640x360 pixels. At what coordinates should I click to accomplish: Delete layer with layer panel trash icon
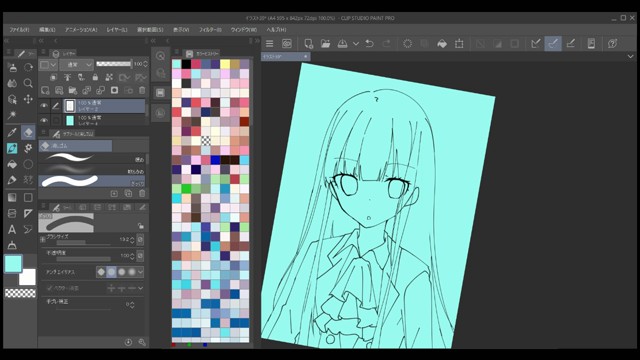click(142, 90)
